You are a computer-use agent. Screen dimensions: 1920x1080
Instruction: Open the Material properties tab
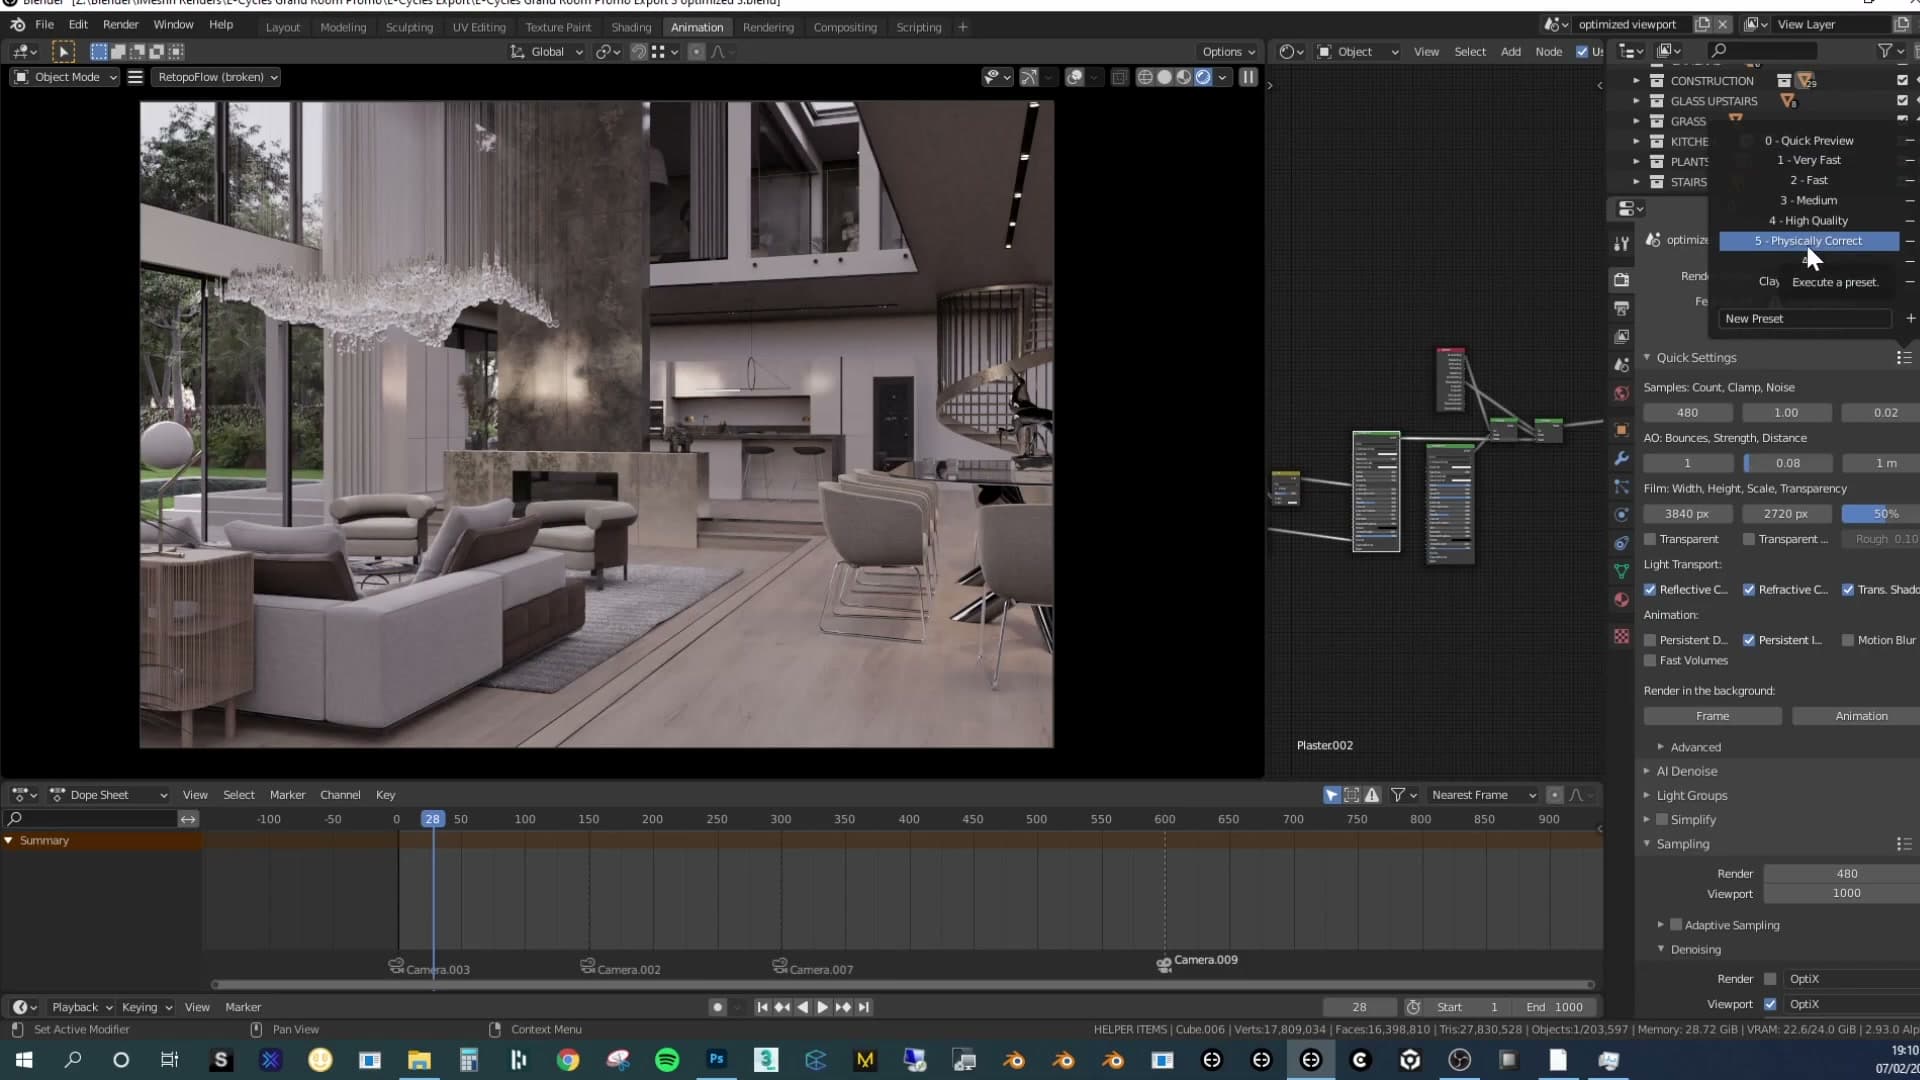[1621, 600]
